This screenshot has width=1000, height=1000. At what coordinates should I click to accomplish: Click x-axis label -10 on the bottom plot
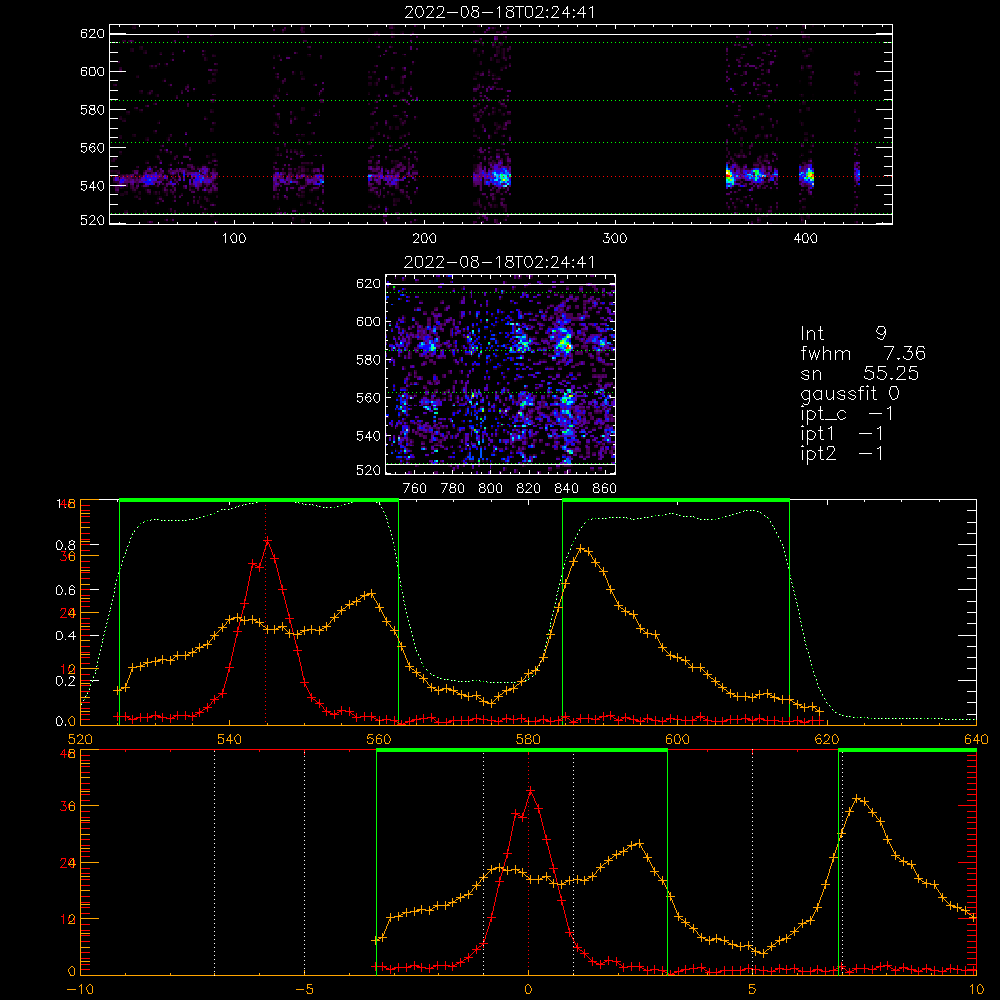point(80,990)
